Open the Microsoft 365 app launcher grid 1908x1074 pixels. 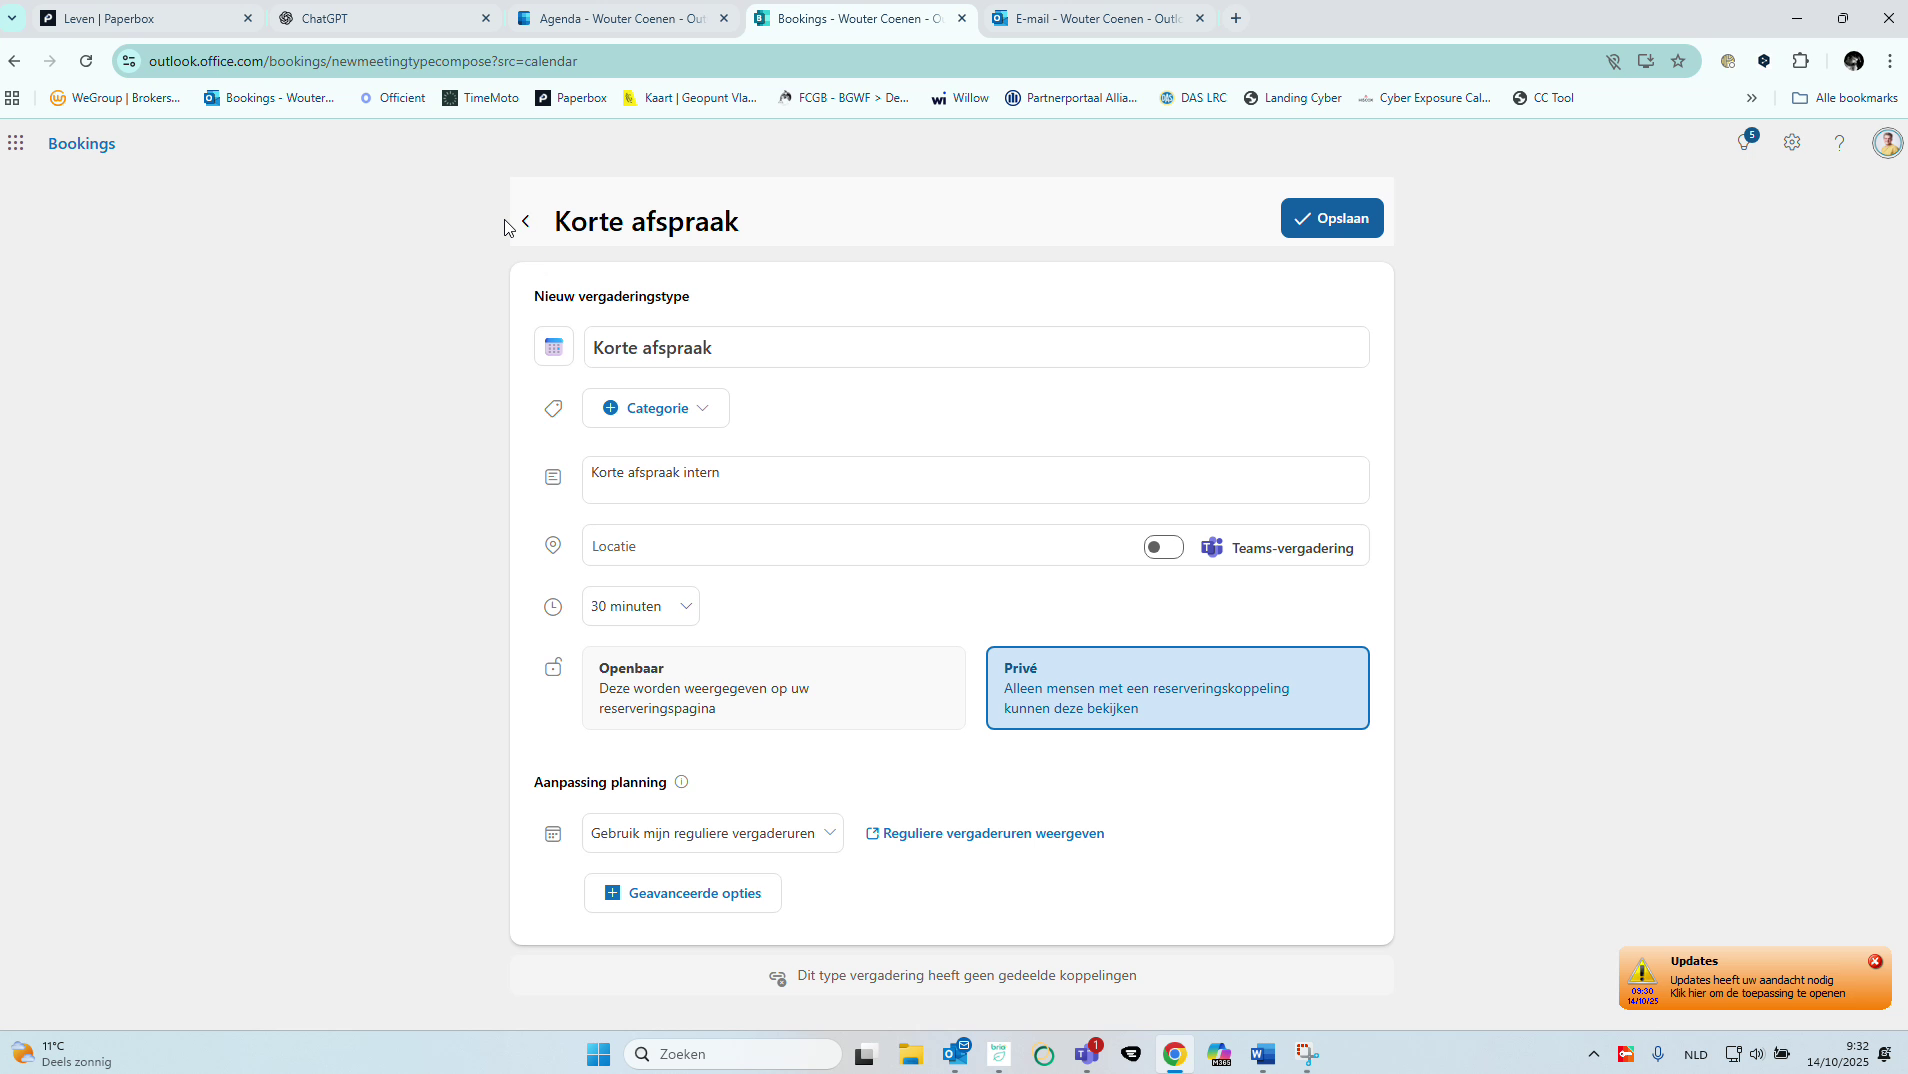point(15,143)
